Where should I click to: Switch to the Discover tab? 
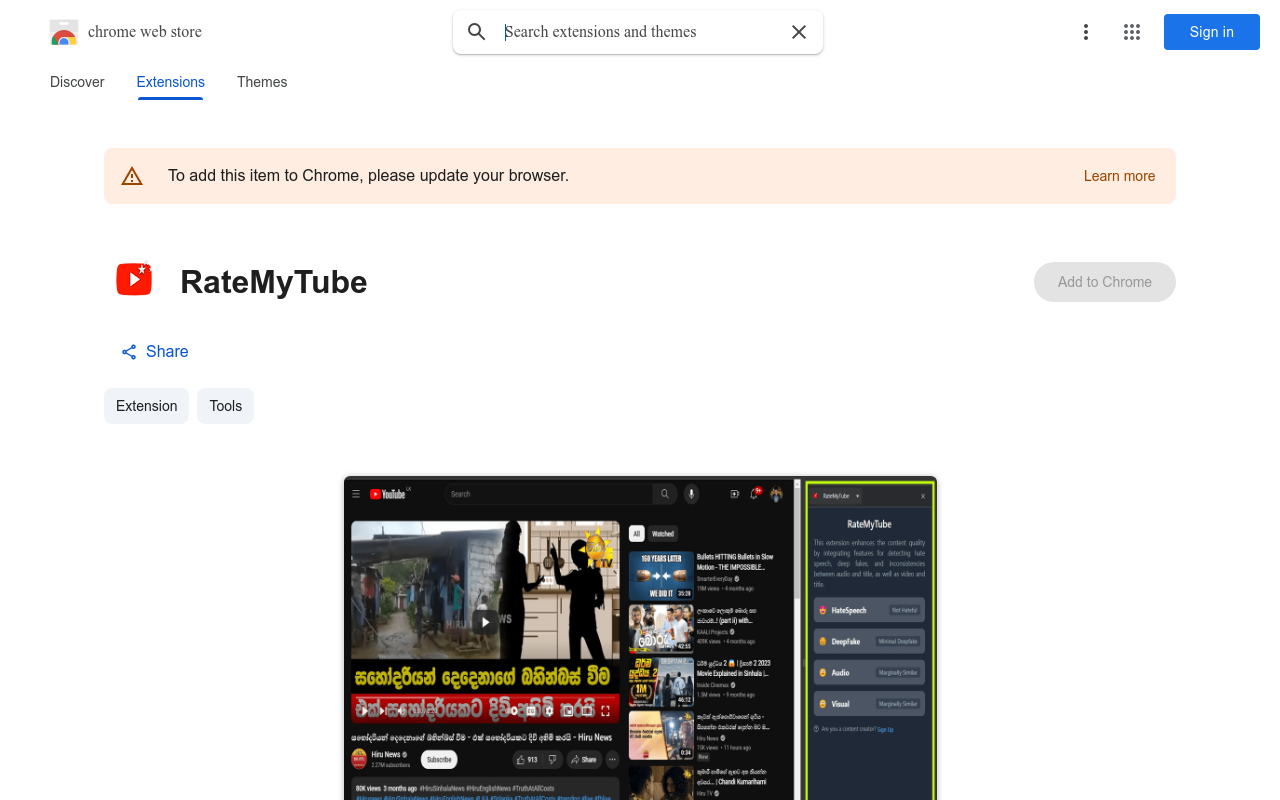77,82
